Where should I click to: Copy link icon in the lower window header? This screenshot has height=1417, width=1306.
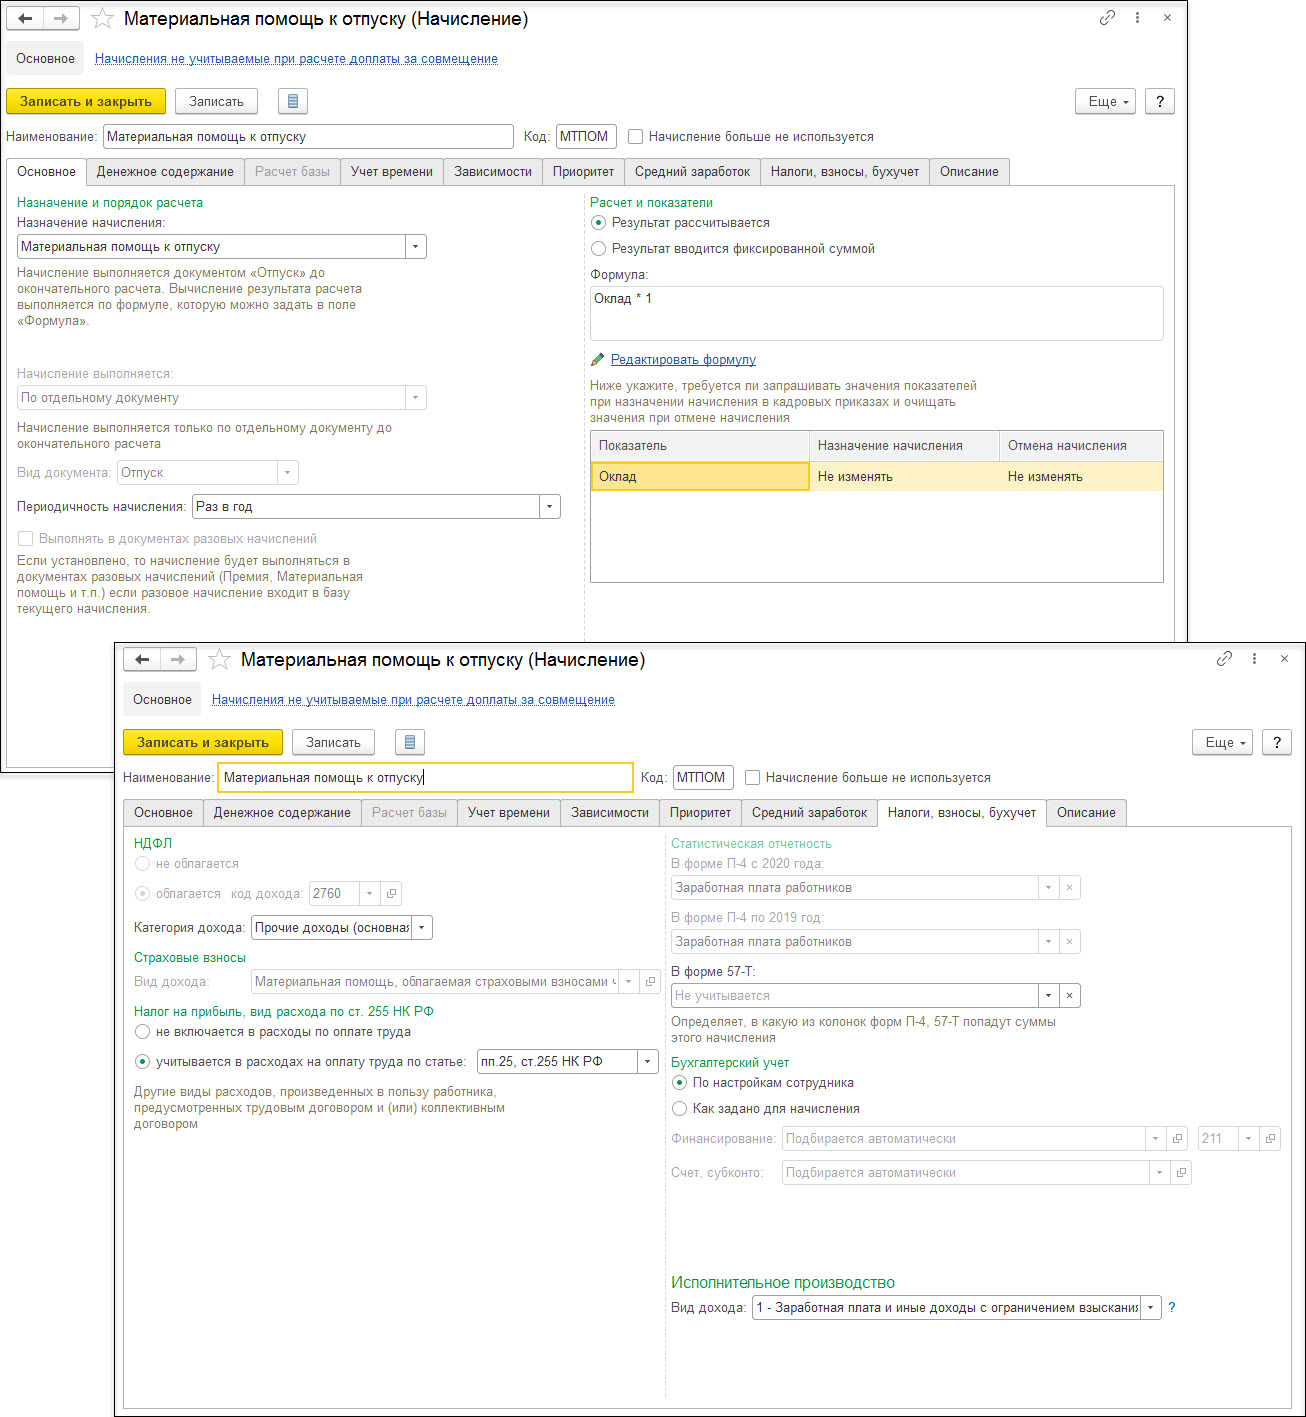tap(1224, 659)
